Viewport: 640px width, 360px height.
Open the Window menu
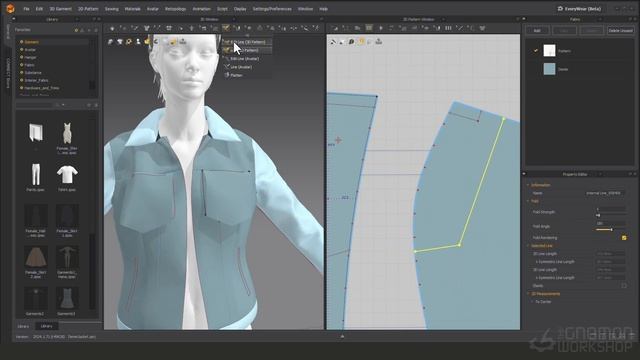click(305, 9)
